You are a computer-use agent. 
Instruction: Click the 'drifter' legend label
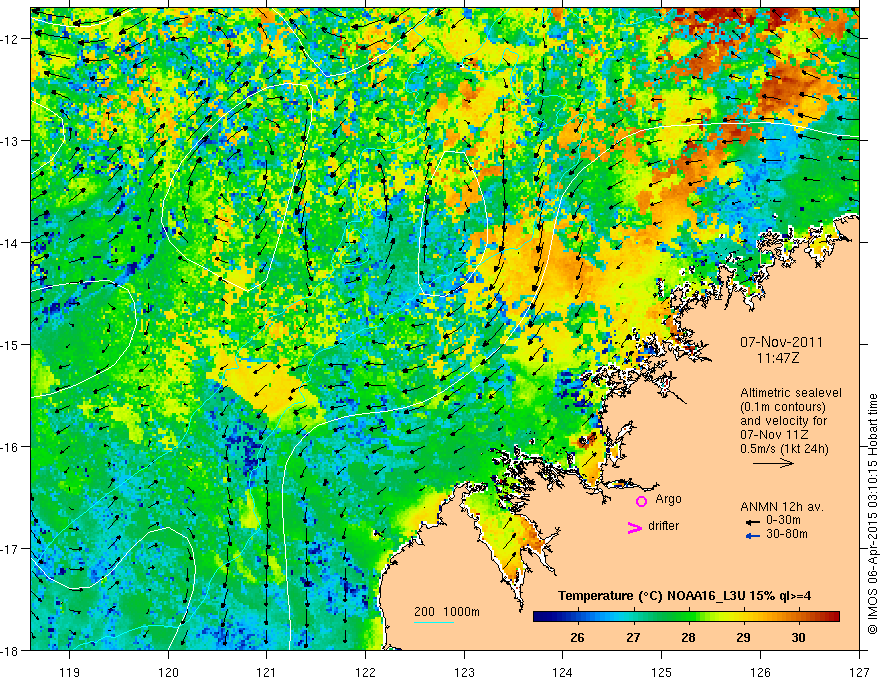click(663, 526)
